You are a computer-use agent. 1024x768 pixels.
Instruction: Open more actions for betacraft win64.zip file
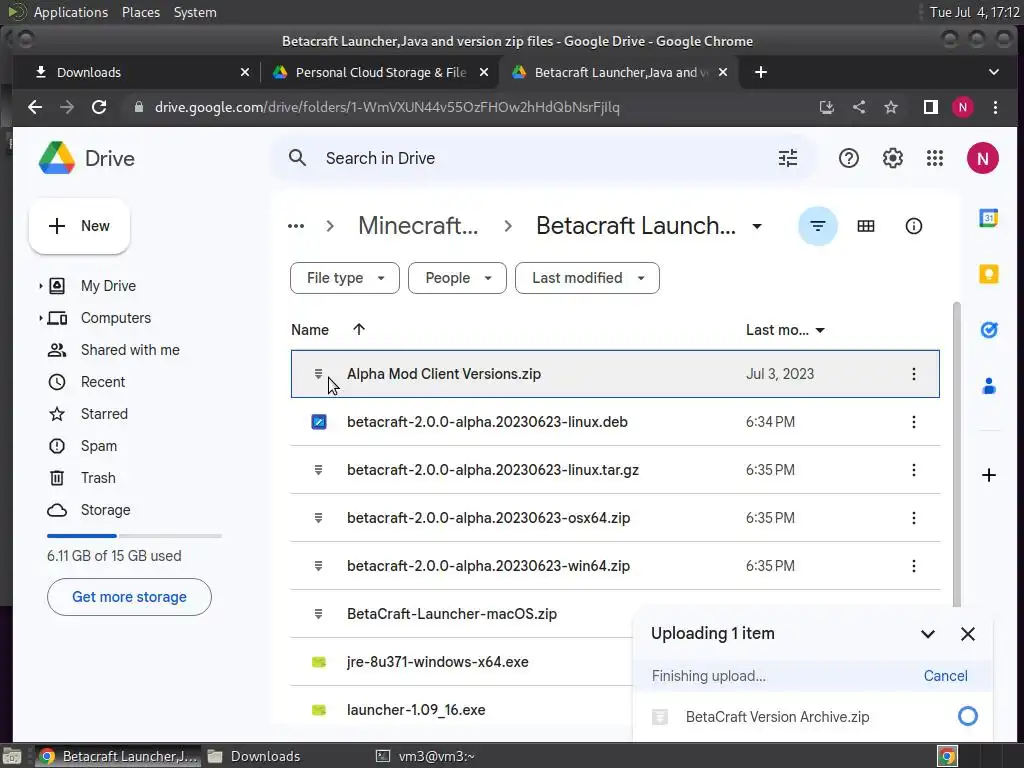913,566
